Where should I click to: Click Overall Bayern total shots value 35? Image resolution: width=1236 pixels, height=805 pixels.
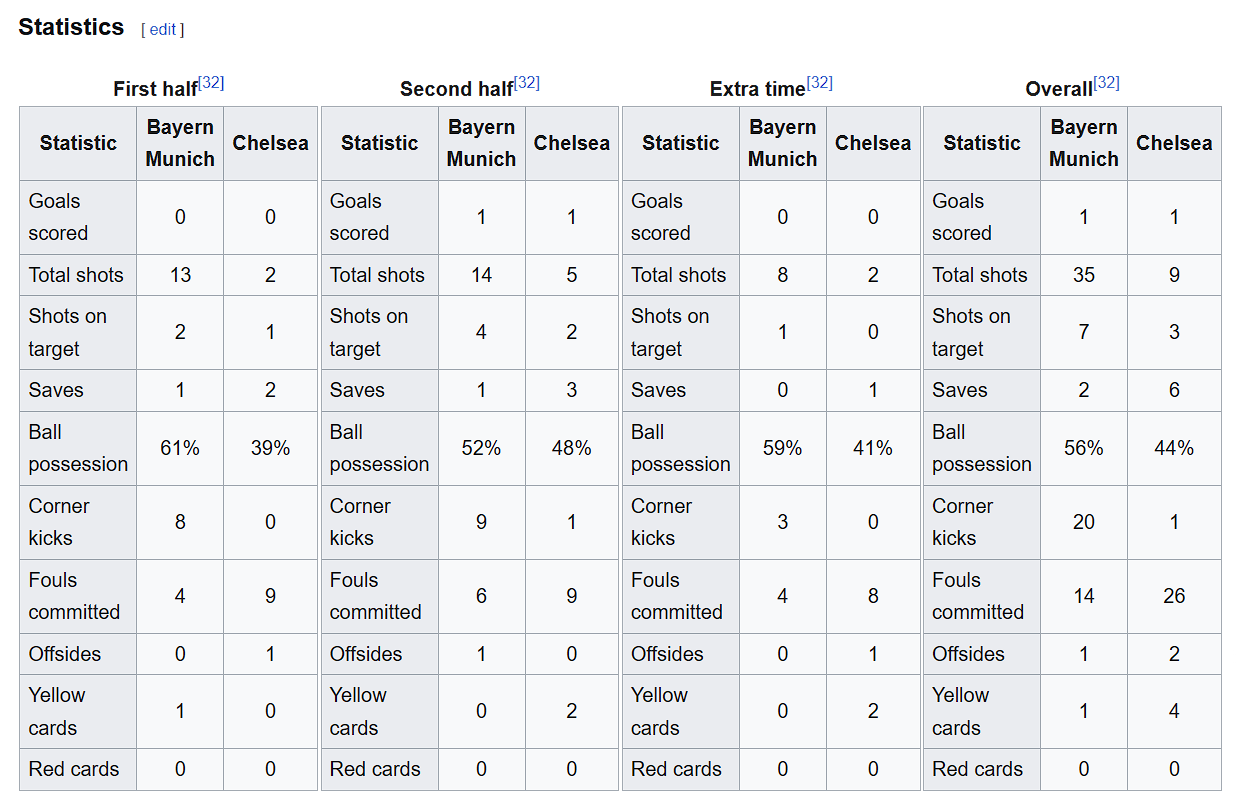tap(1084, 275)
